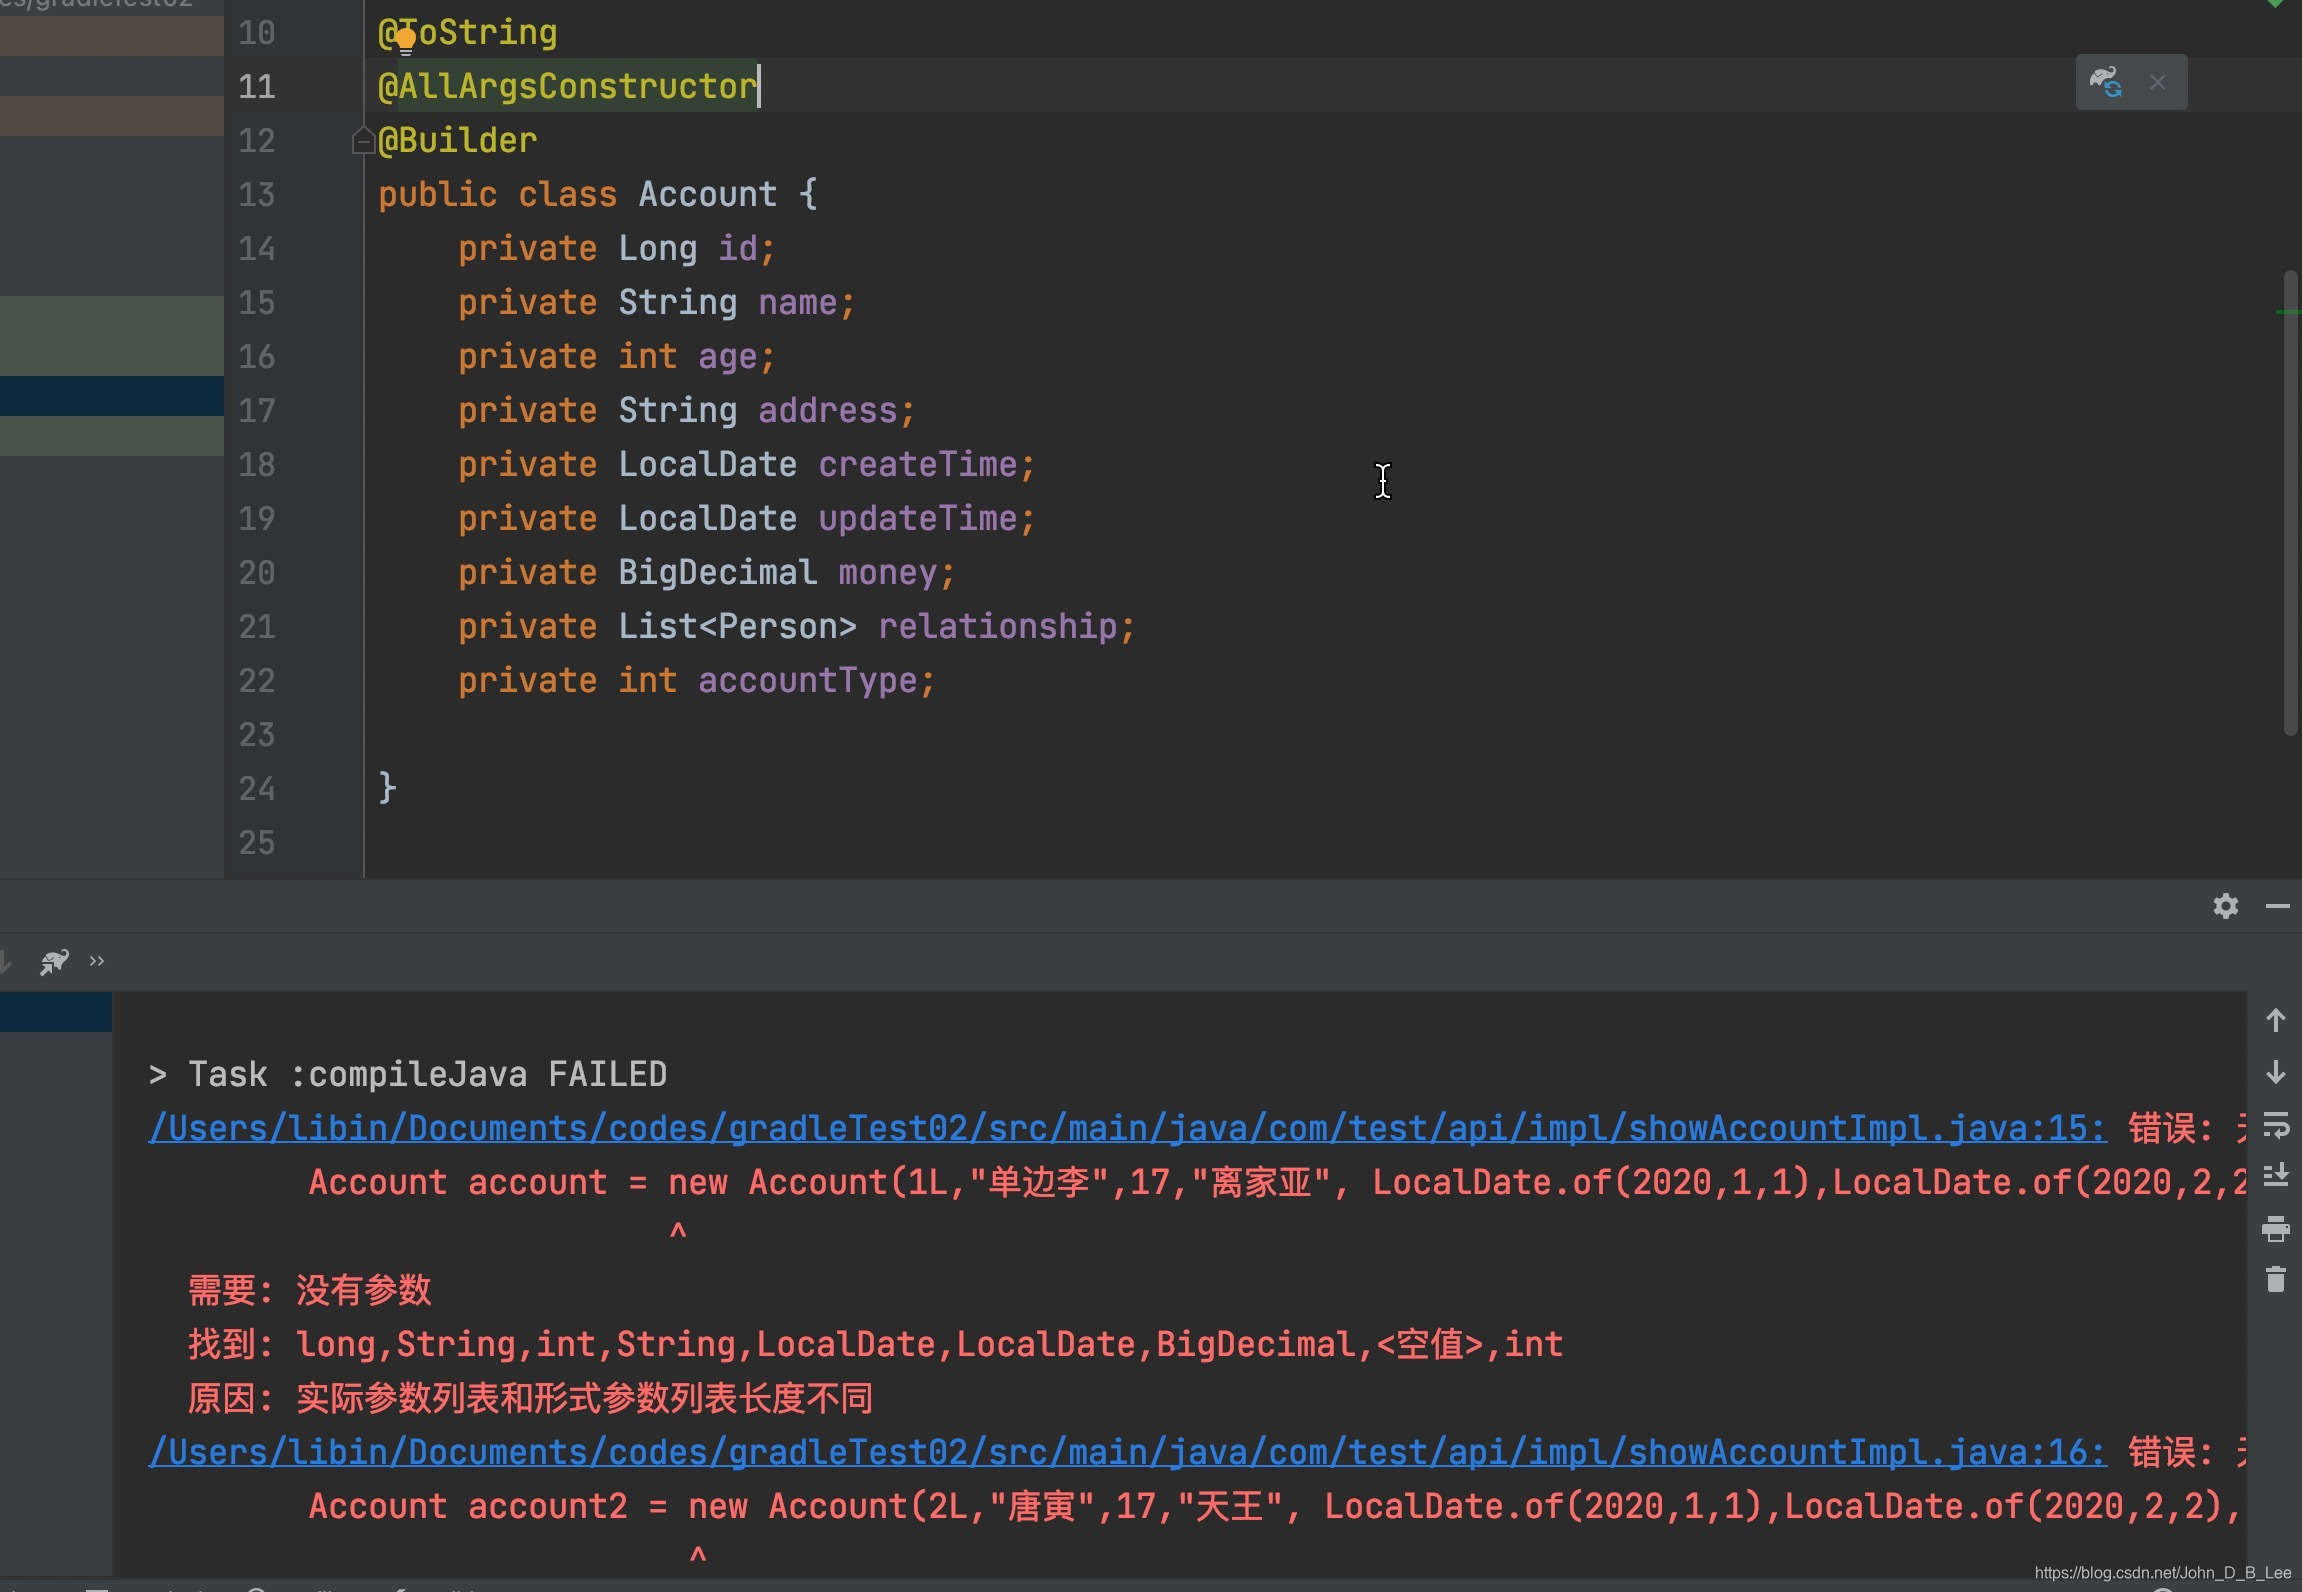Screen dimensions: 2302x1592
Task: Click the Load Gradle Changes elephant icon
Action: tap(2105, 82)
